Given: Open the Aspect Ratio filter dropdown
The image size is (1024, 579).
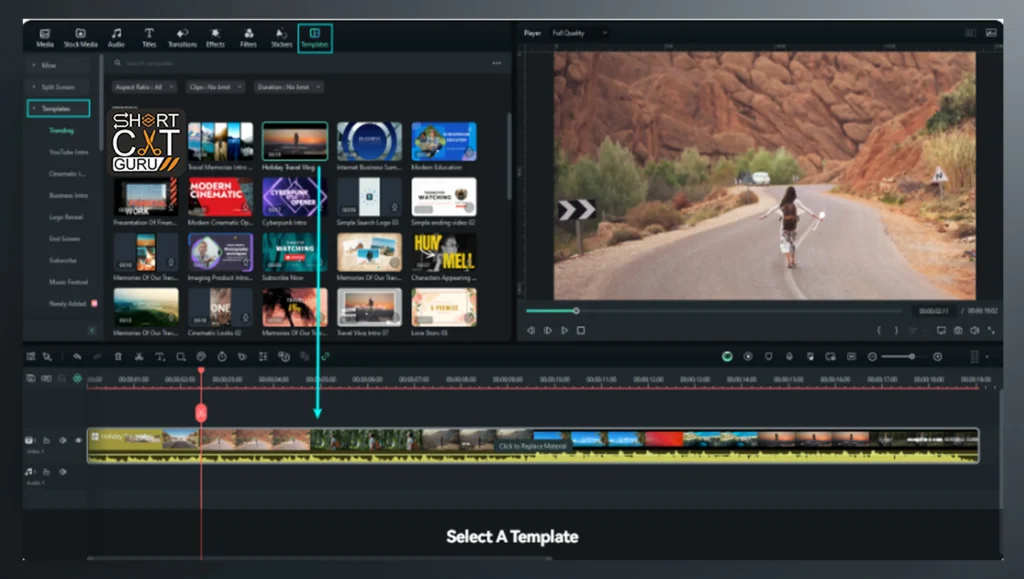Looking at the screenshot, I should pyautogui.click(x=144, y=87).
